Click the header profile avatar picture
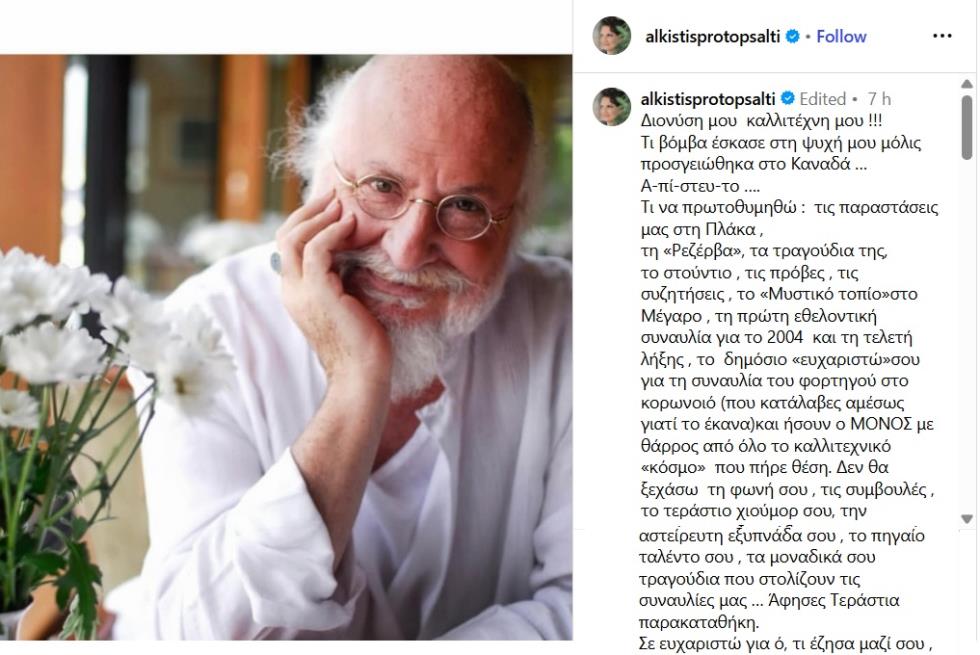 [611, 36]
